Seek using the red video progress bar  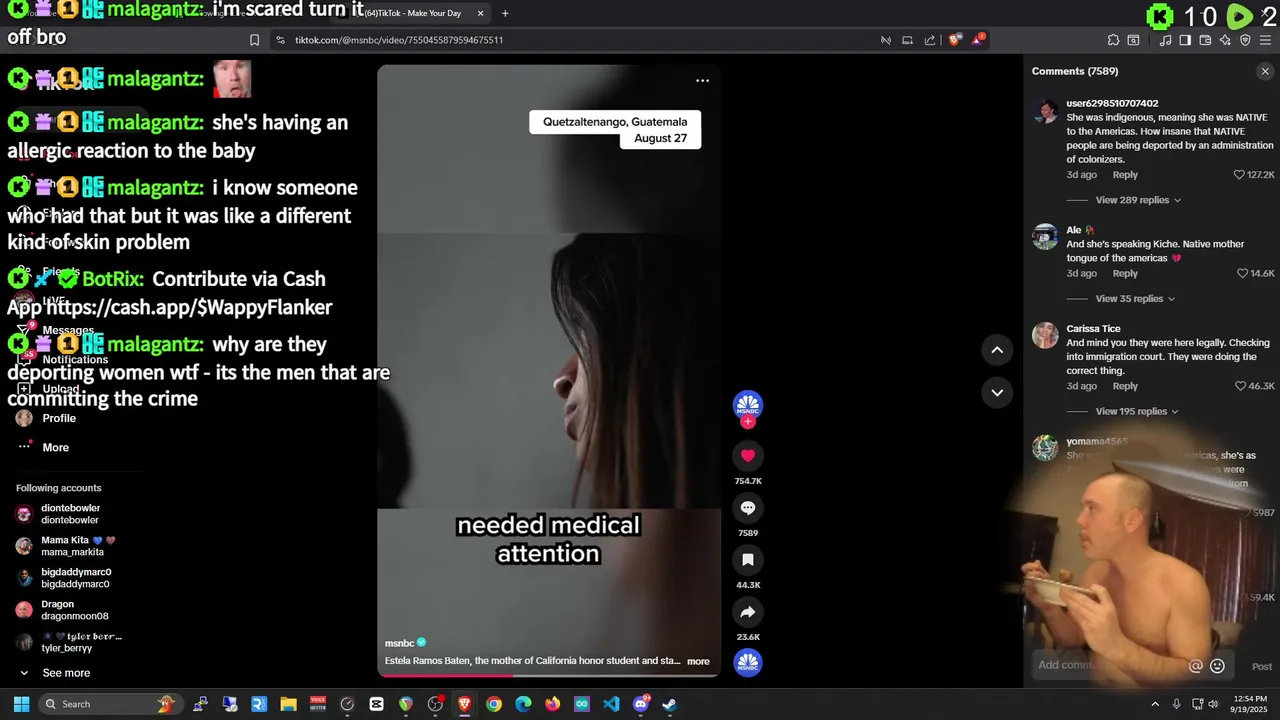point(548,675)
